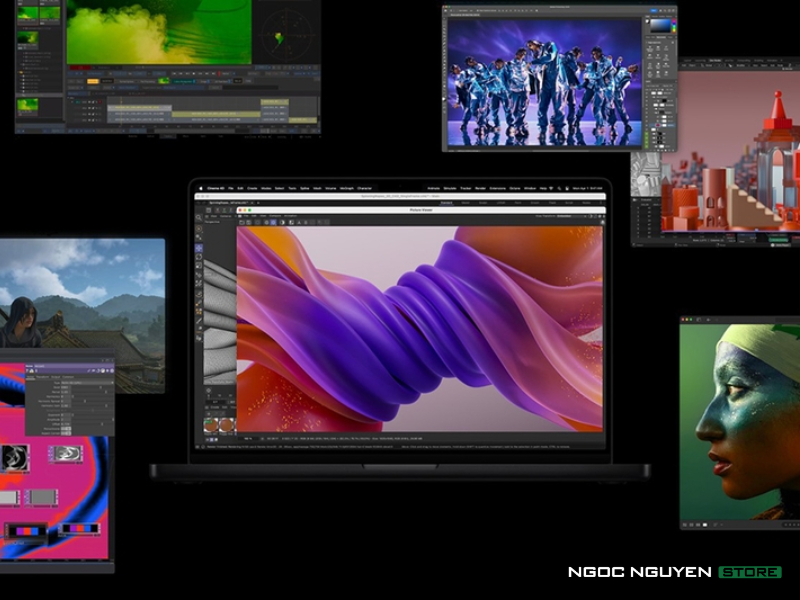Click the magnifier icon atop Cinema 4D toolbar
Screen dimensions: 800x600
(x=199, y=215)
